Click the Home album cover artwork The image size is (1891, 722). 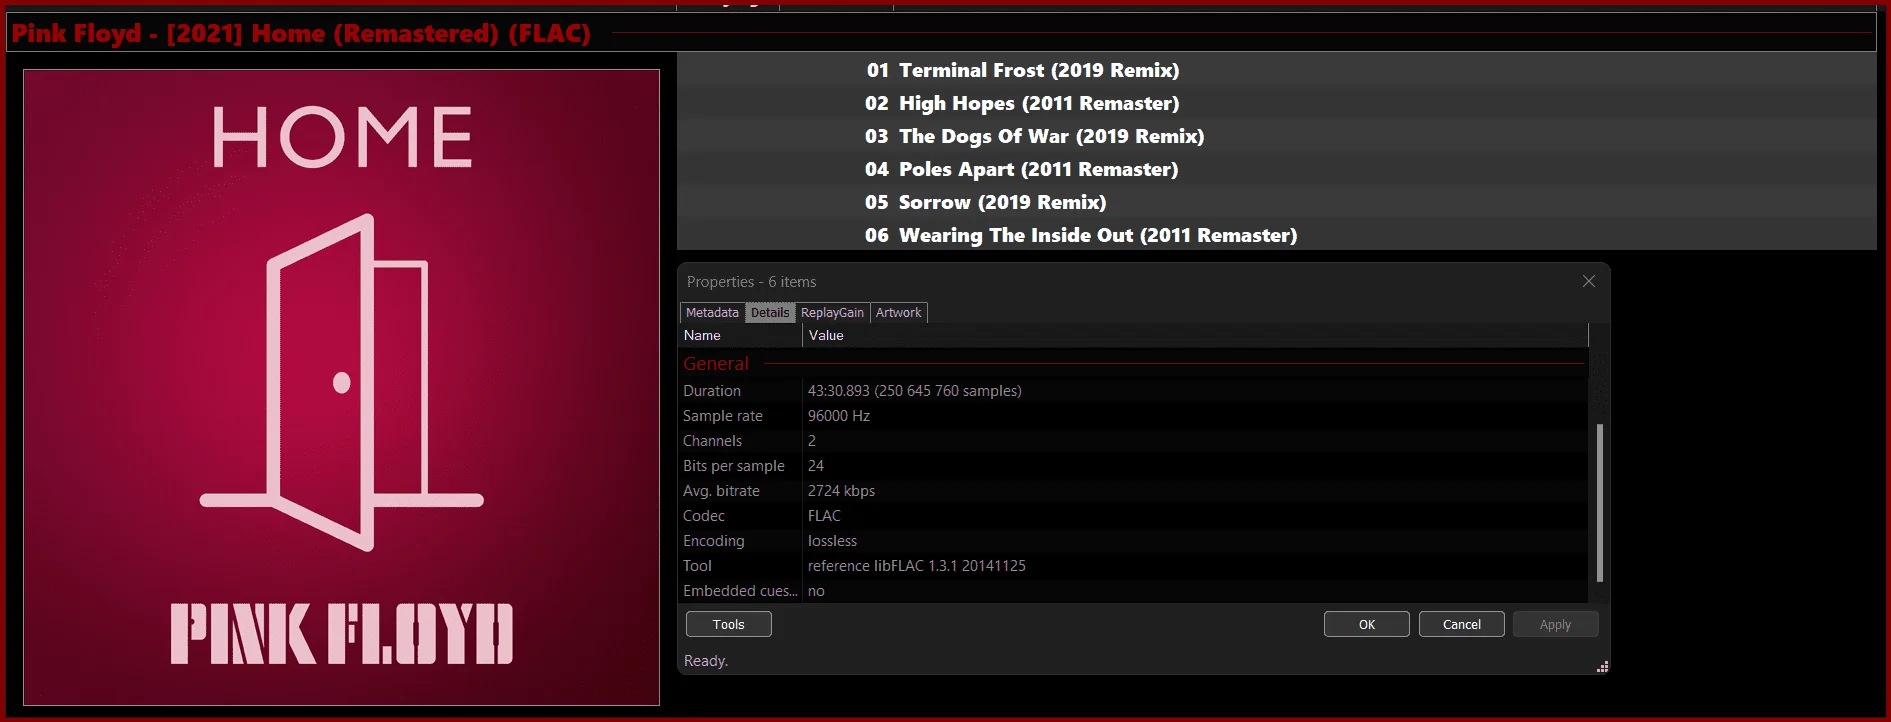pyautogui.click(x=341, y=387)
